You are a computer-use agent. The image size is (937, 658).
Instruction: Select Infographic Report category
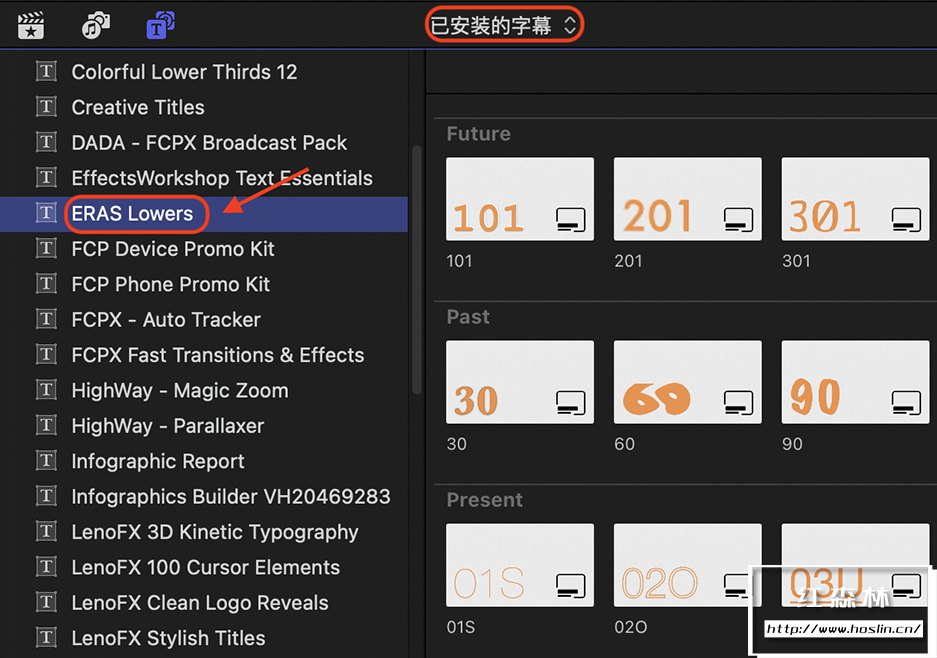(x=158, y=461)
